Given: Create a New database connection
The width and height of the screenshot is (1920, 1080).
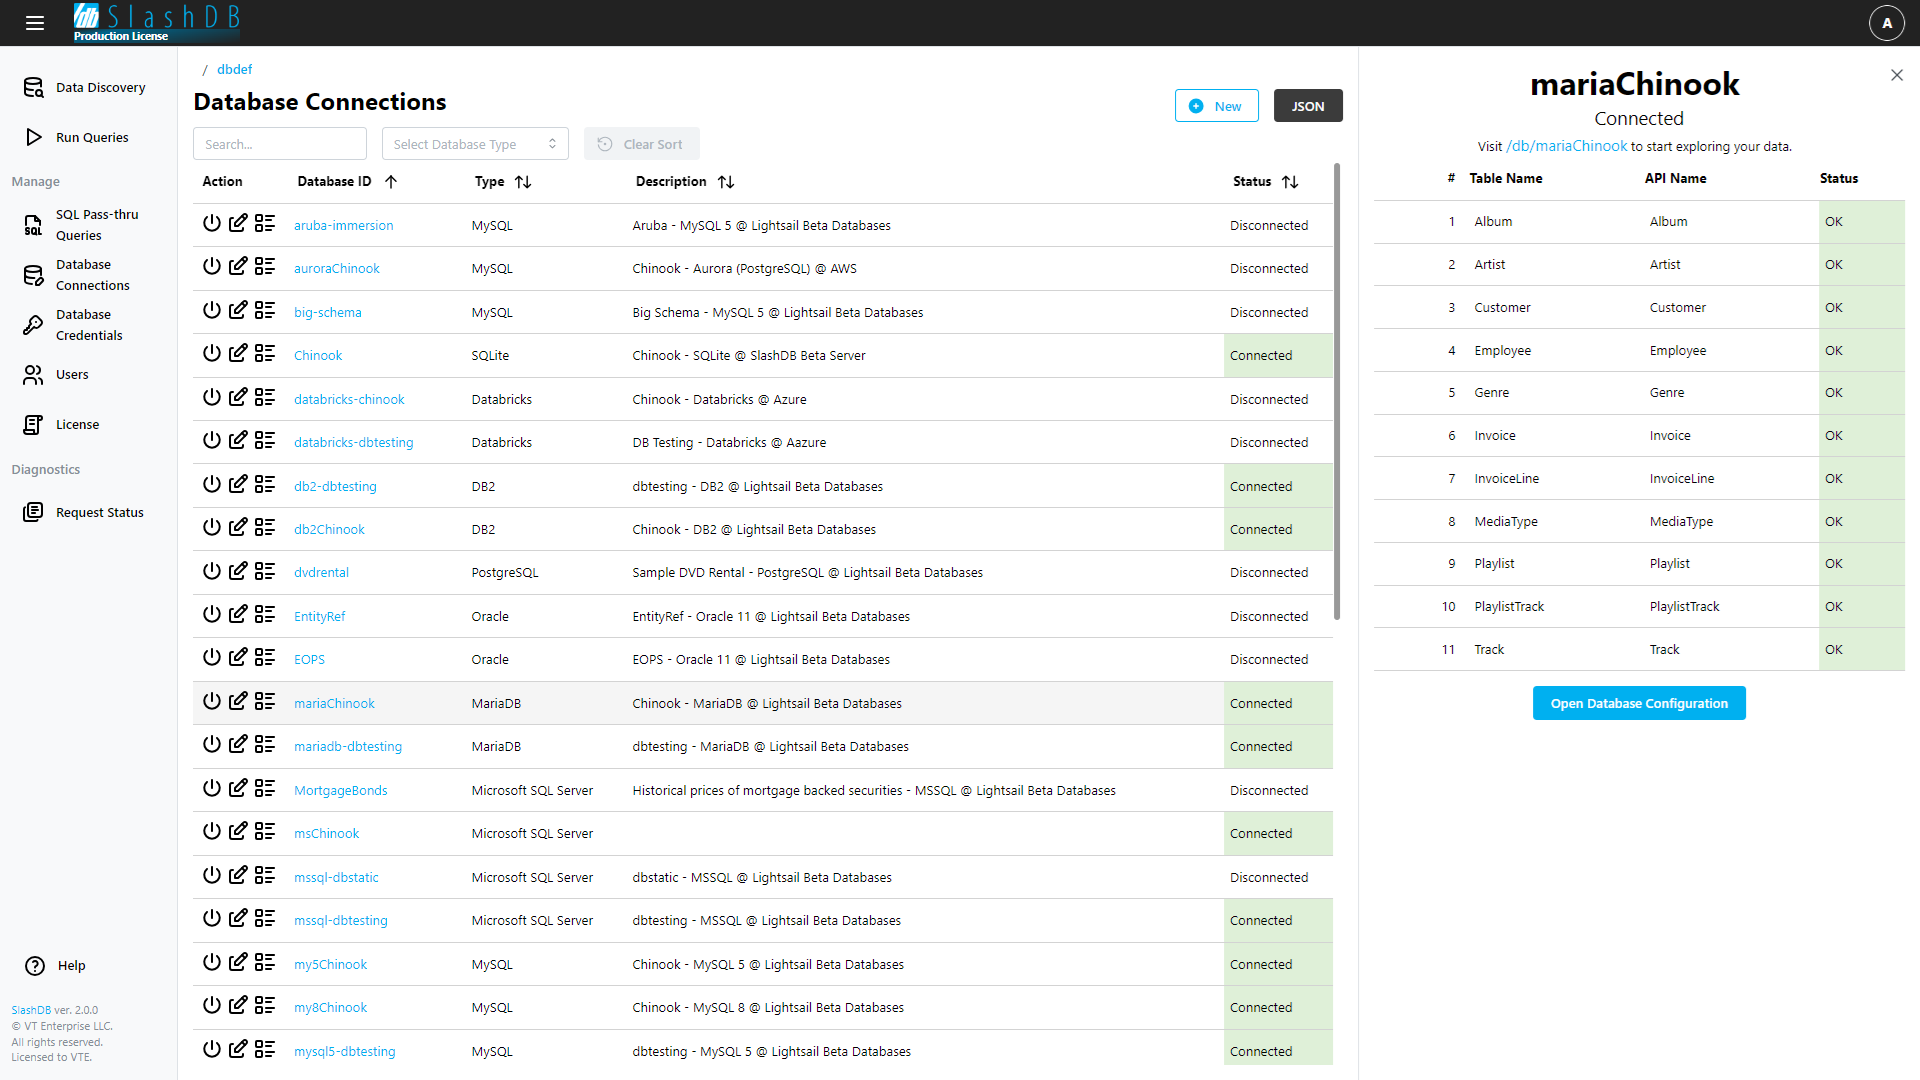Looking at the screenshot, I should coord(1216,106).
